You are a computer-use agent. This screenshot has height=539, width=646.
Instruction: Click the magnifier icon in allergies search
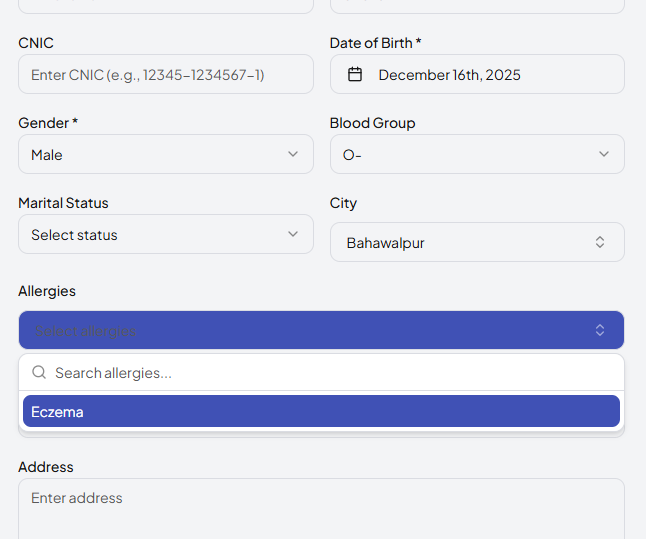(39, 372)
